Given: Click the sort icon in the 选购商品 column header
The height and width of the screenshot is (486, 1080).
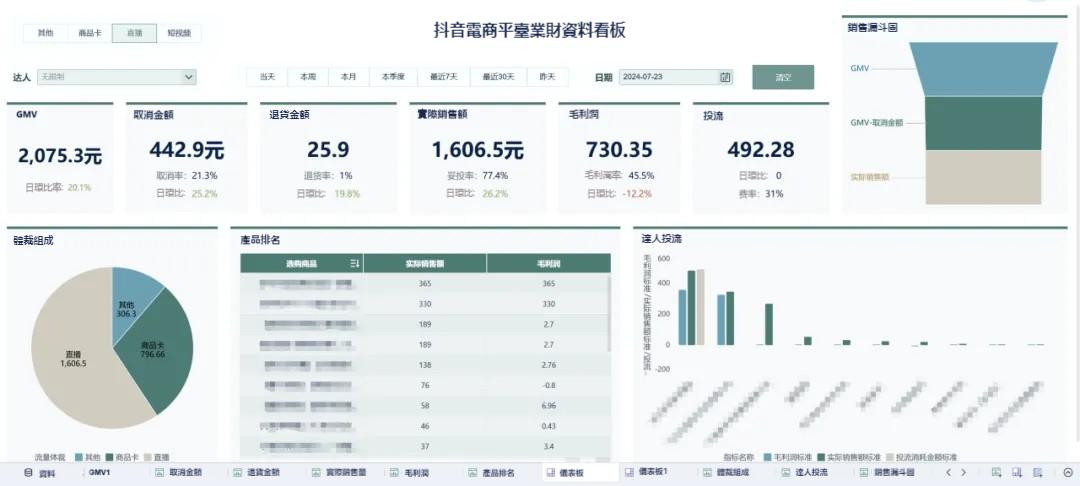Looking at the screenshot, I should pyautogui.click(x=355, y=264).
